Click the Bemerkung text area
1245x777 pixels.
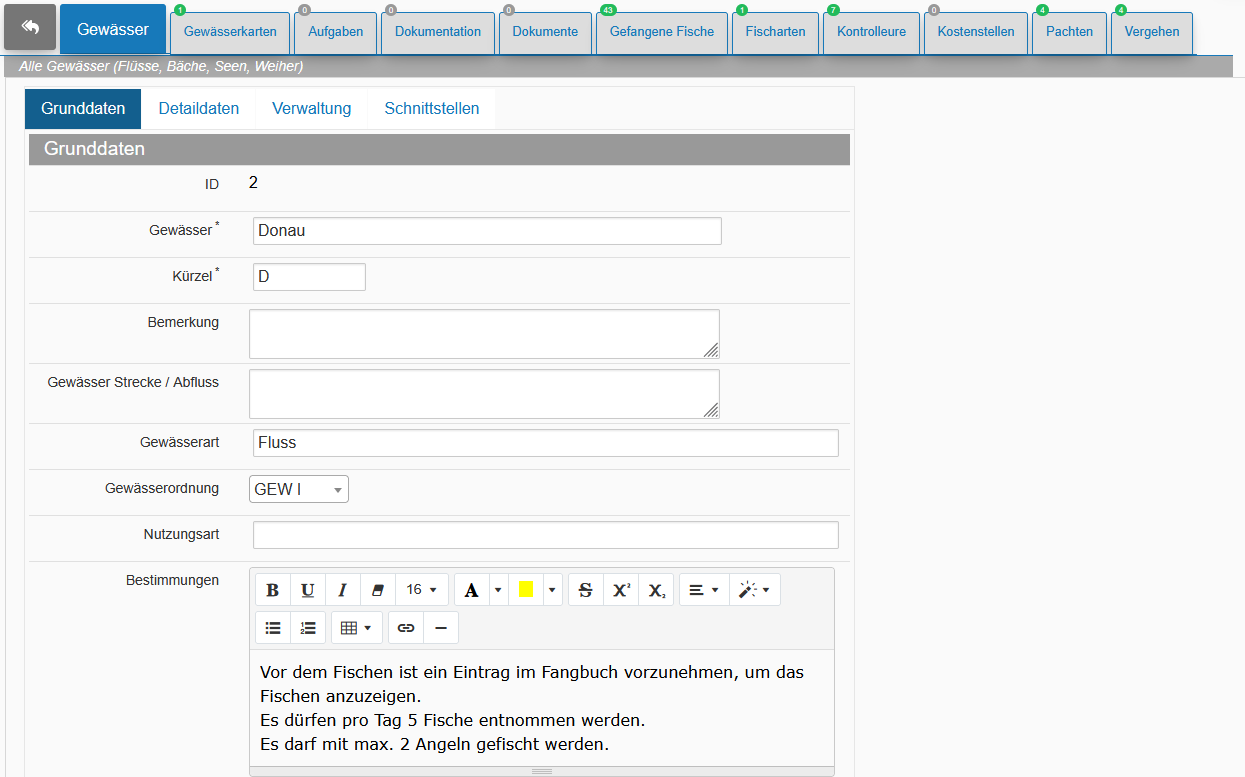(x=484, y=334)
